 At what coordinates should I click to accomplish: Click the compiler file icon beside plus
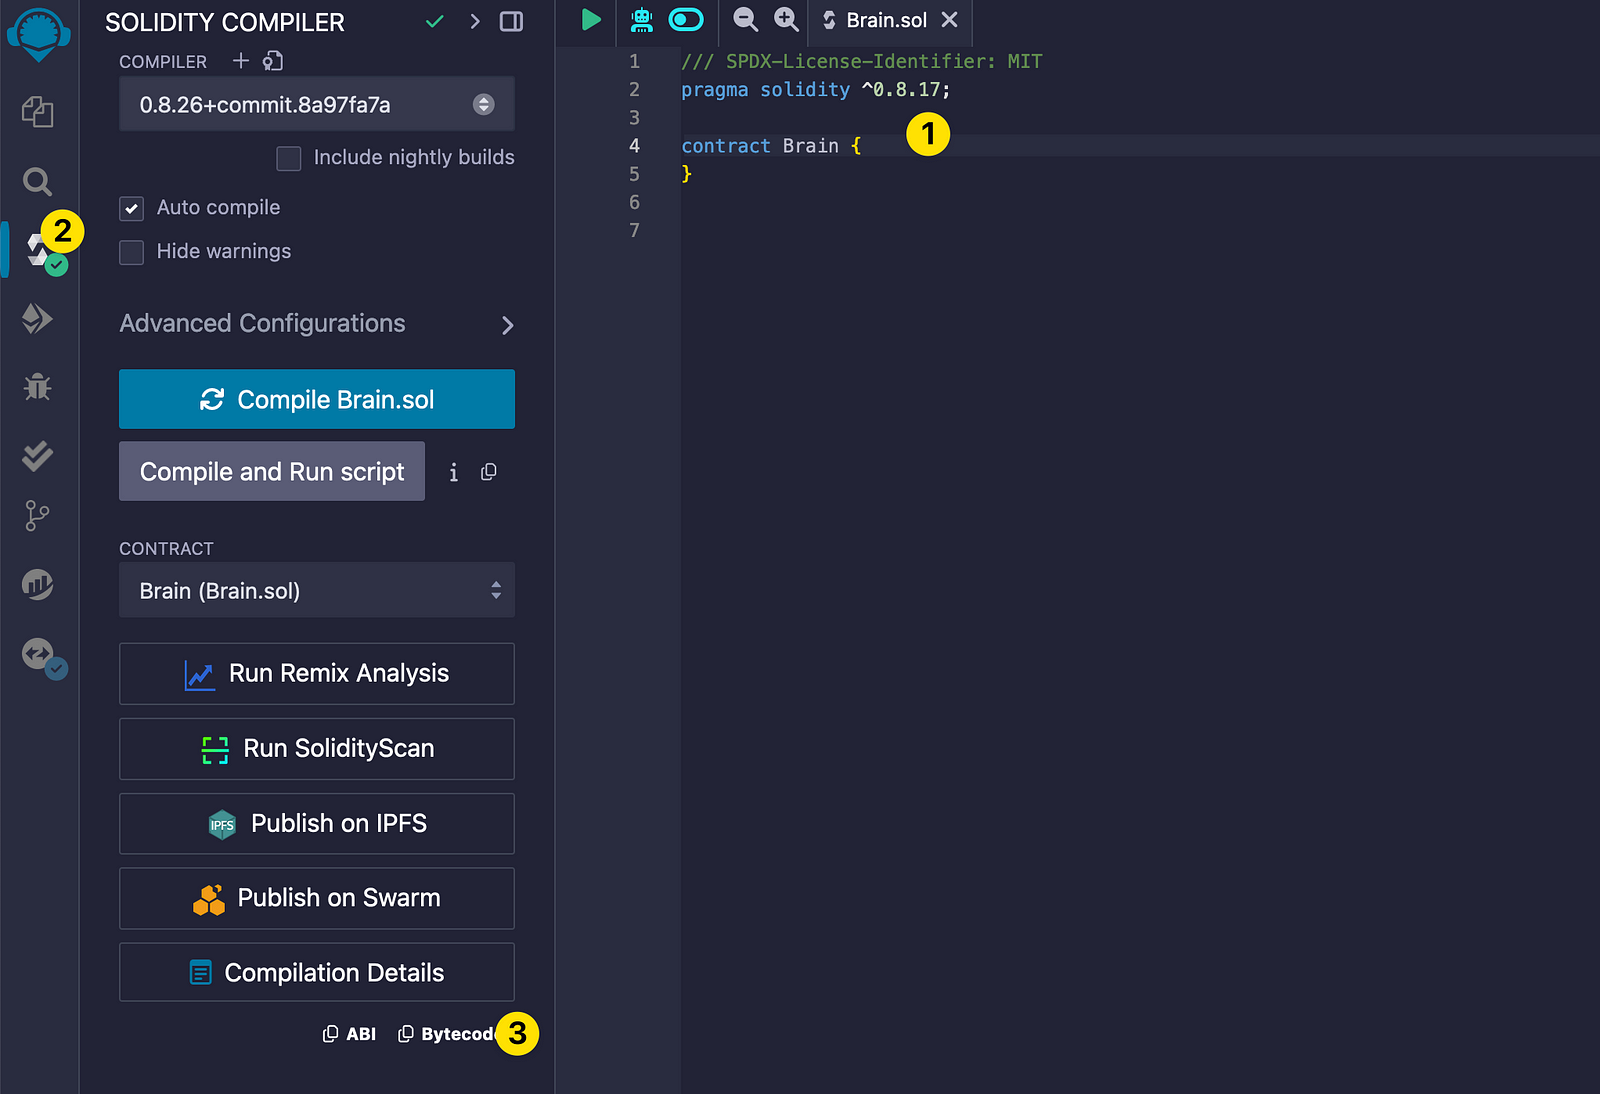click(x=273, y=61)
